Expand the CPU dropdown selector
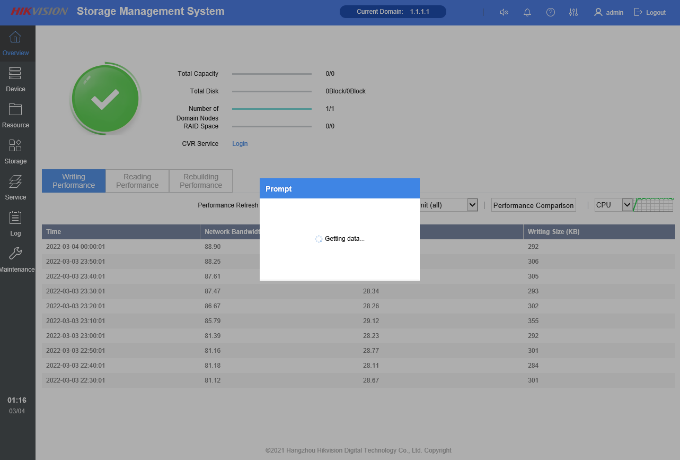Viewport: 680px width, 460px height. click(627, 205)
